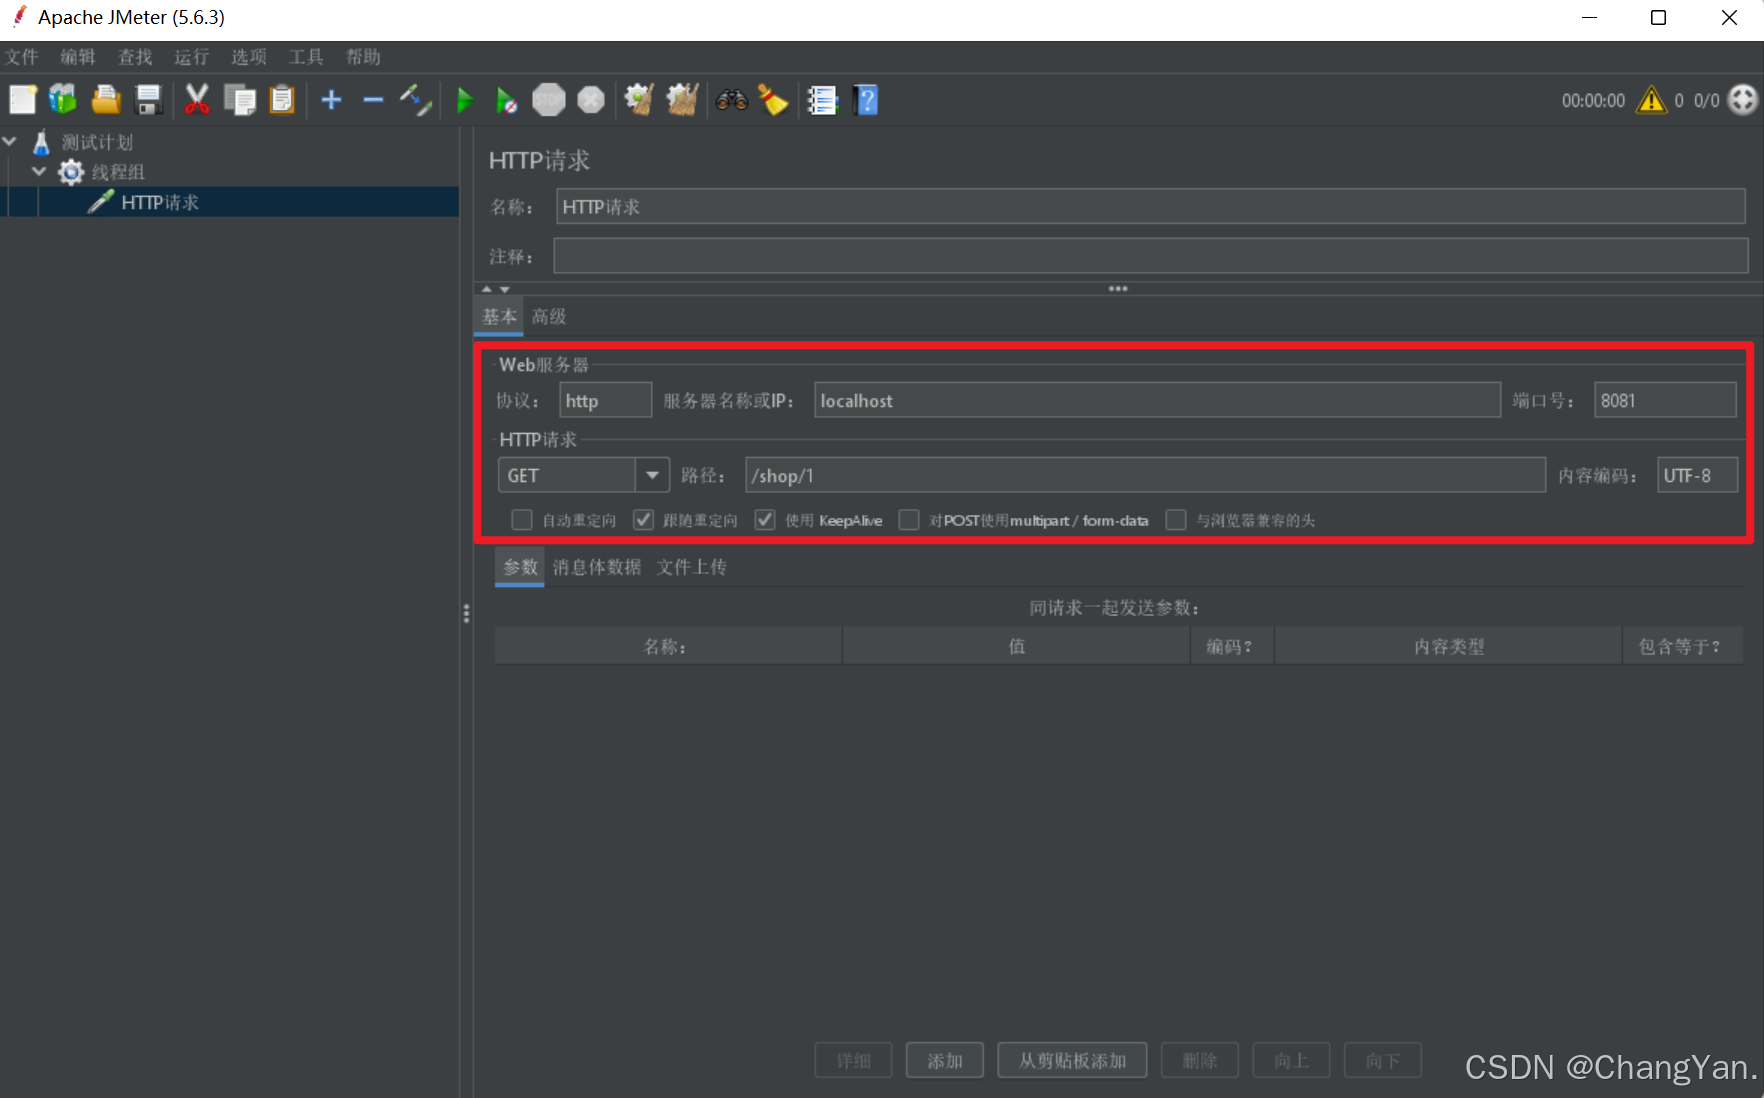This screenshot has height=1098, width=1764.
Task: Open the 选项 menu
Action: click(249, 57)
